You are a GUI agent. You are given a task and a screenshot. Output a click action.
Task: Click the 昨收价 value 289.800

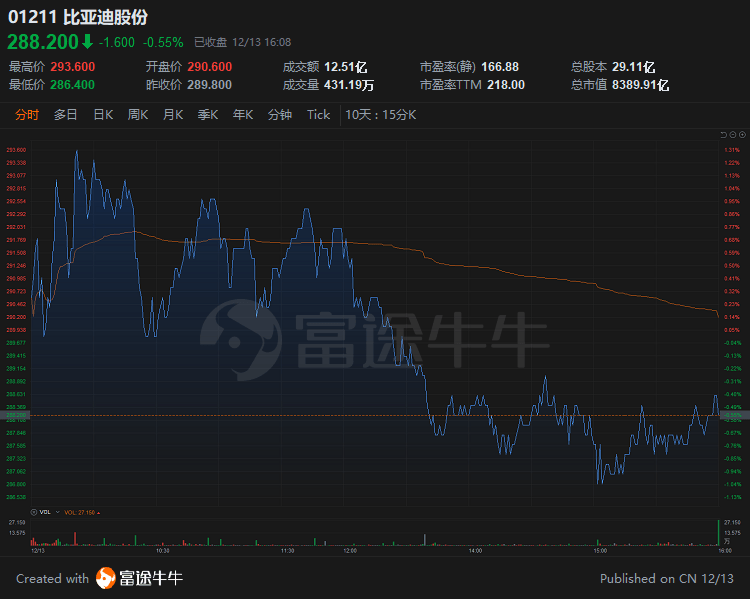(210, 85)
